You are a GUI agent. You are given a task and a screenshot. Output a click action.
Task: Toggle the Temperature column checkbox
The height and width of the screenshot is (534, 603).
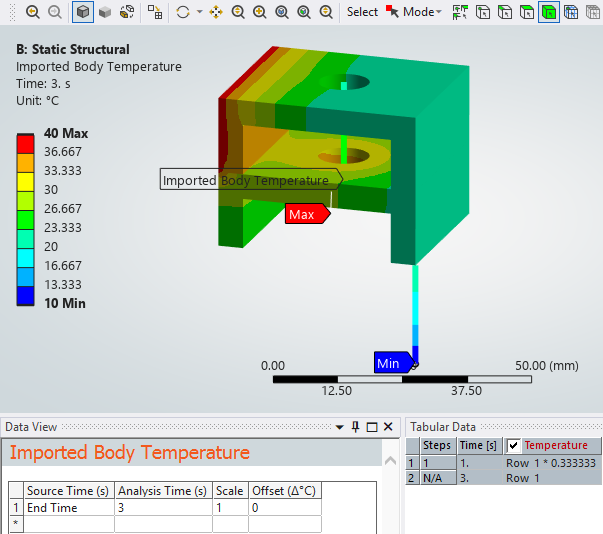click(513, 446)
